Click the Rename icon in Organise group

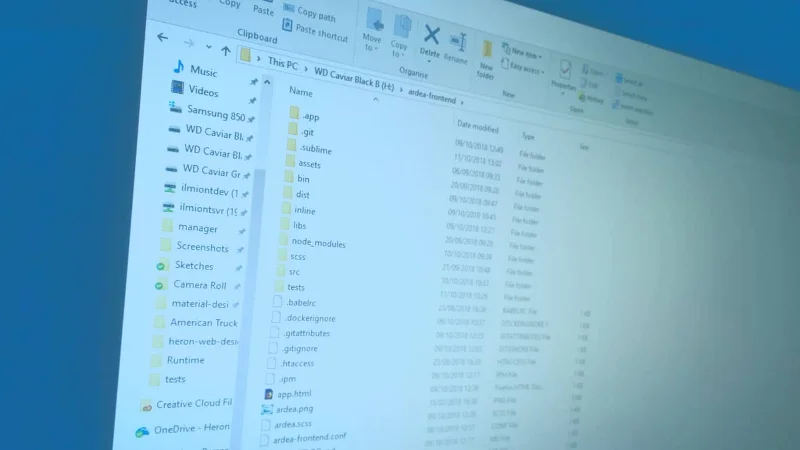point(458,42)
